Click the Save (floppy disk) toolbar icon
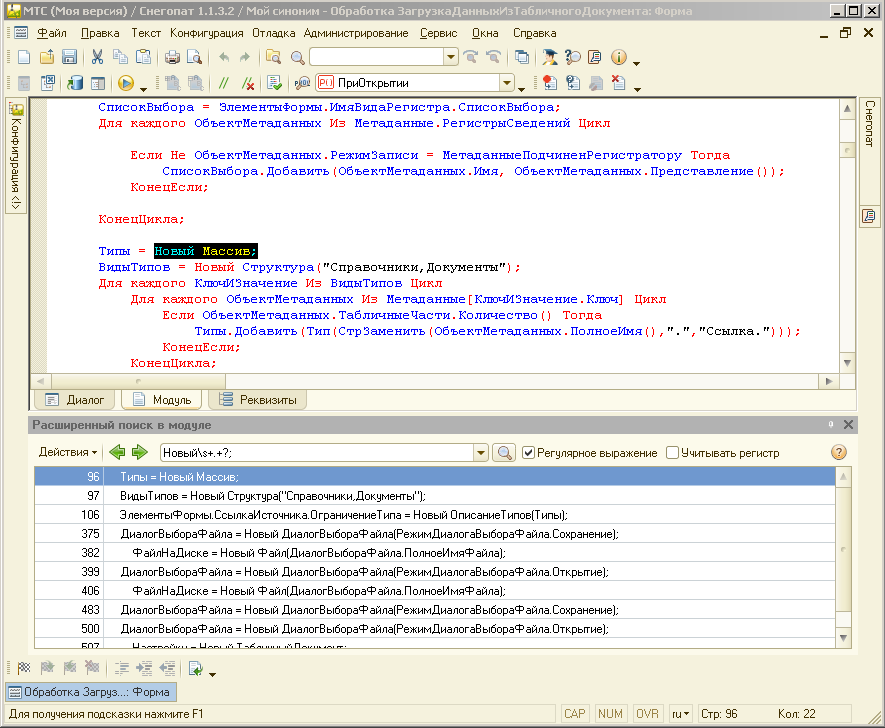The image size is (885, 728). click(70, 57)
